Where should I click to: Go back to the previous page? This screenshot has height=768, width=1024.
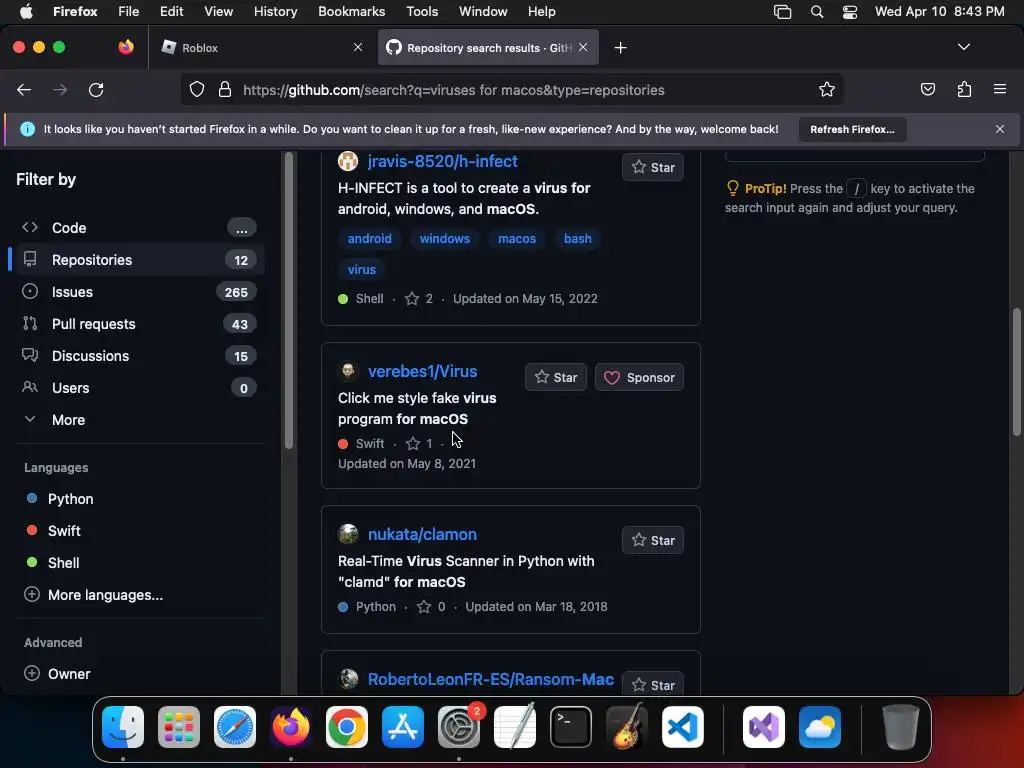coord(24,89)
